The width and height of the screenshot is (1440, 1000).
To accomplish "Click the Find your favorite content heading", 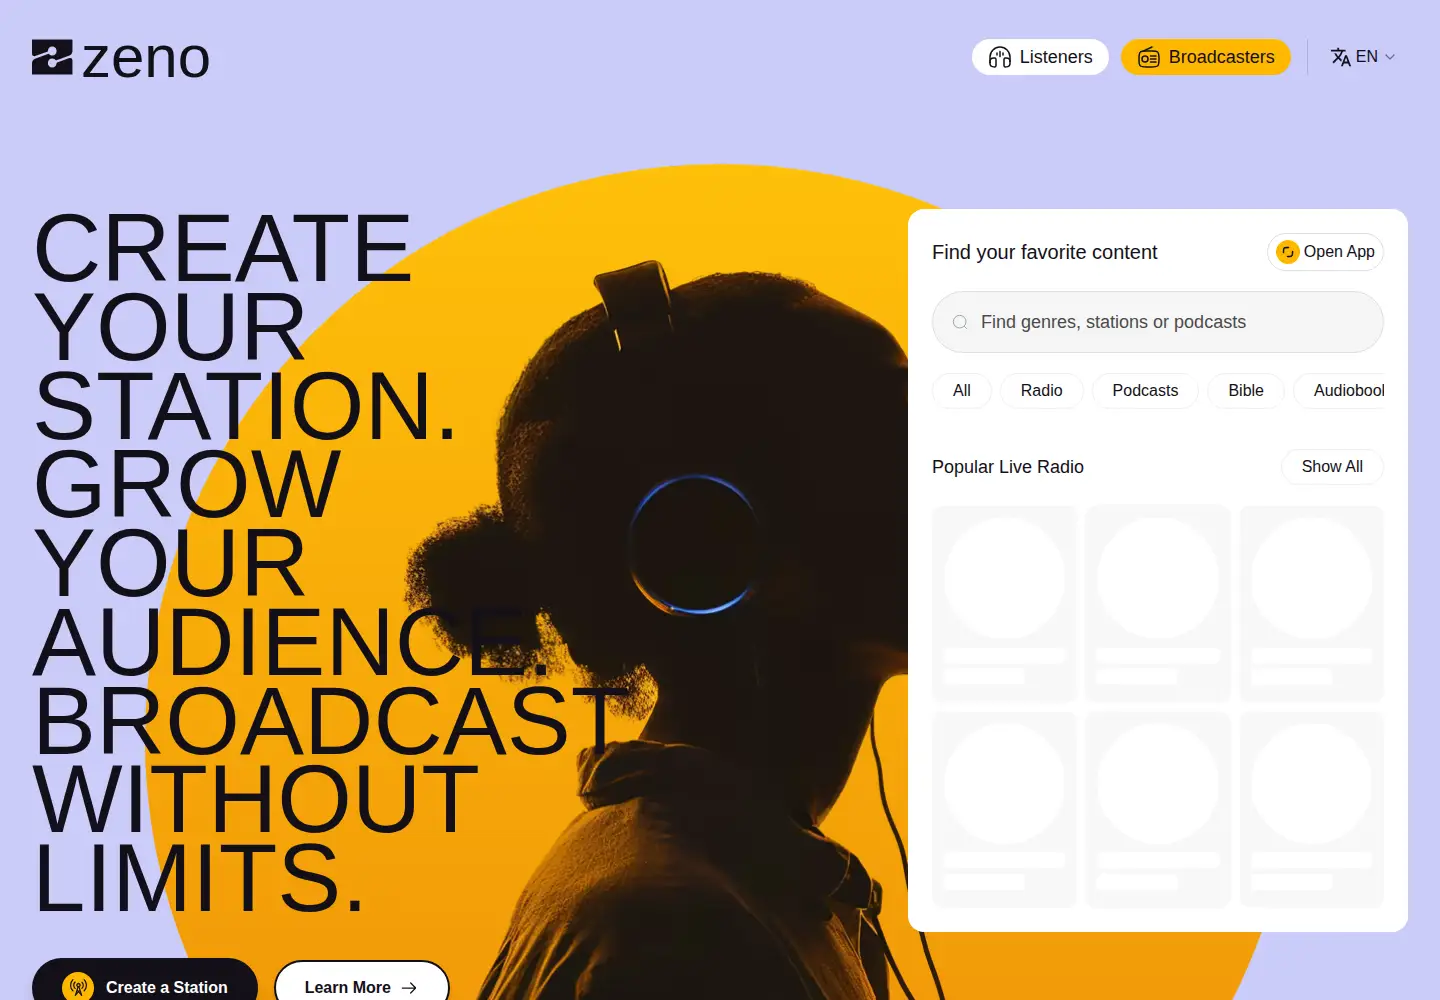I will click(1045, 253).
